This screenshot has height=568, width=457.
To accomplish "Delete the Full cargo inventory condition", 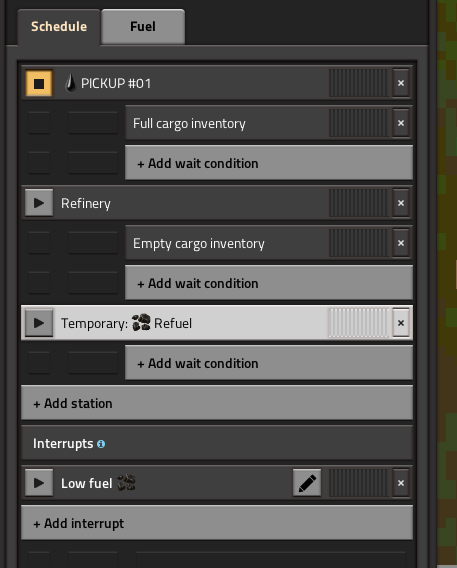I will point(401,123).
